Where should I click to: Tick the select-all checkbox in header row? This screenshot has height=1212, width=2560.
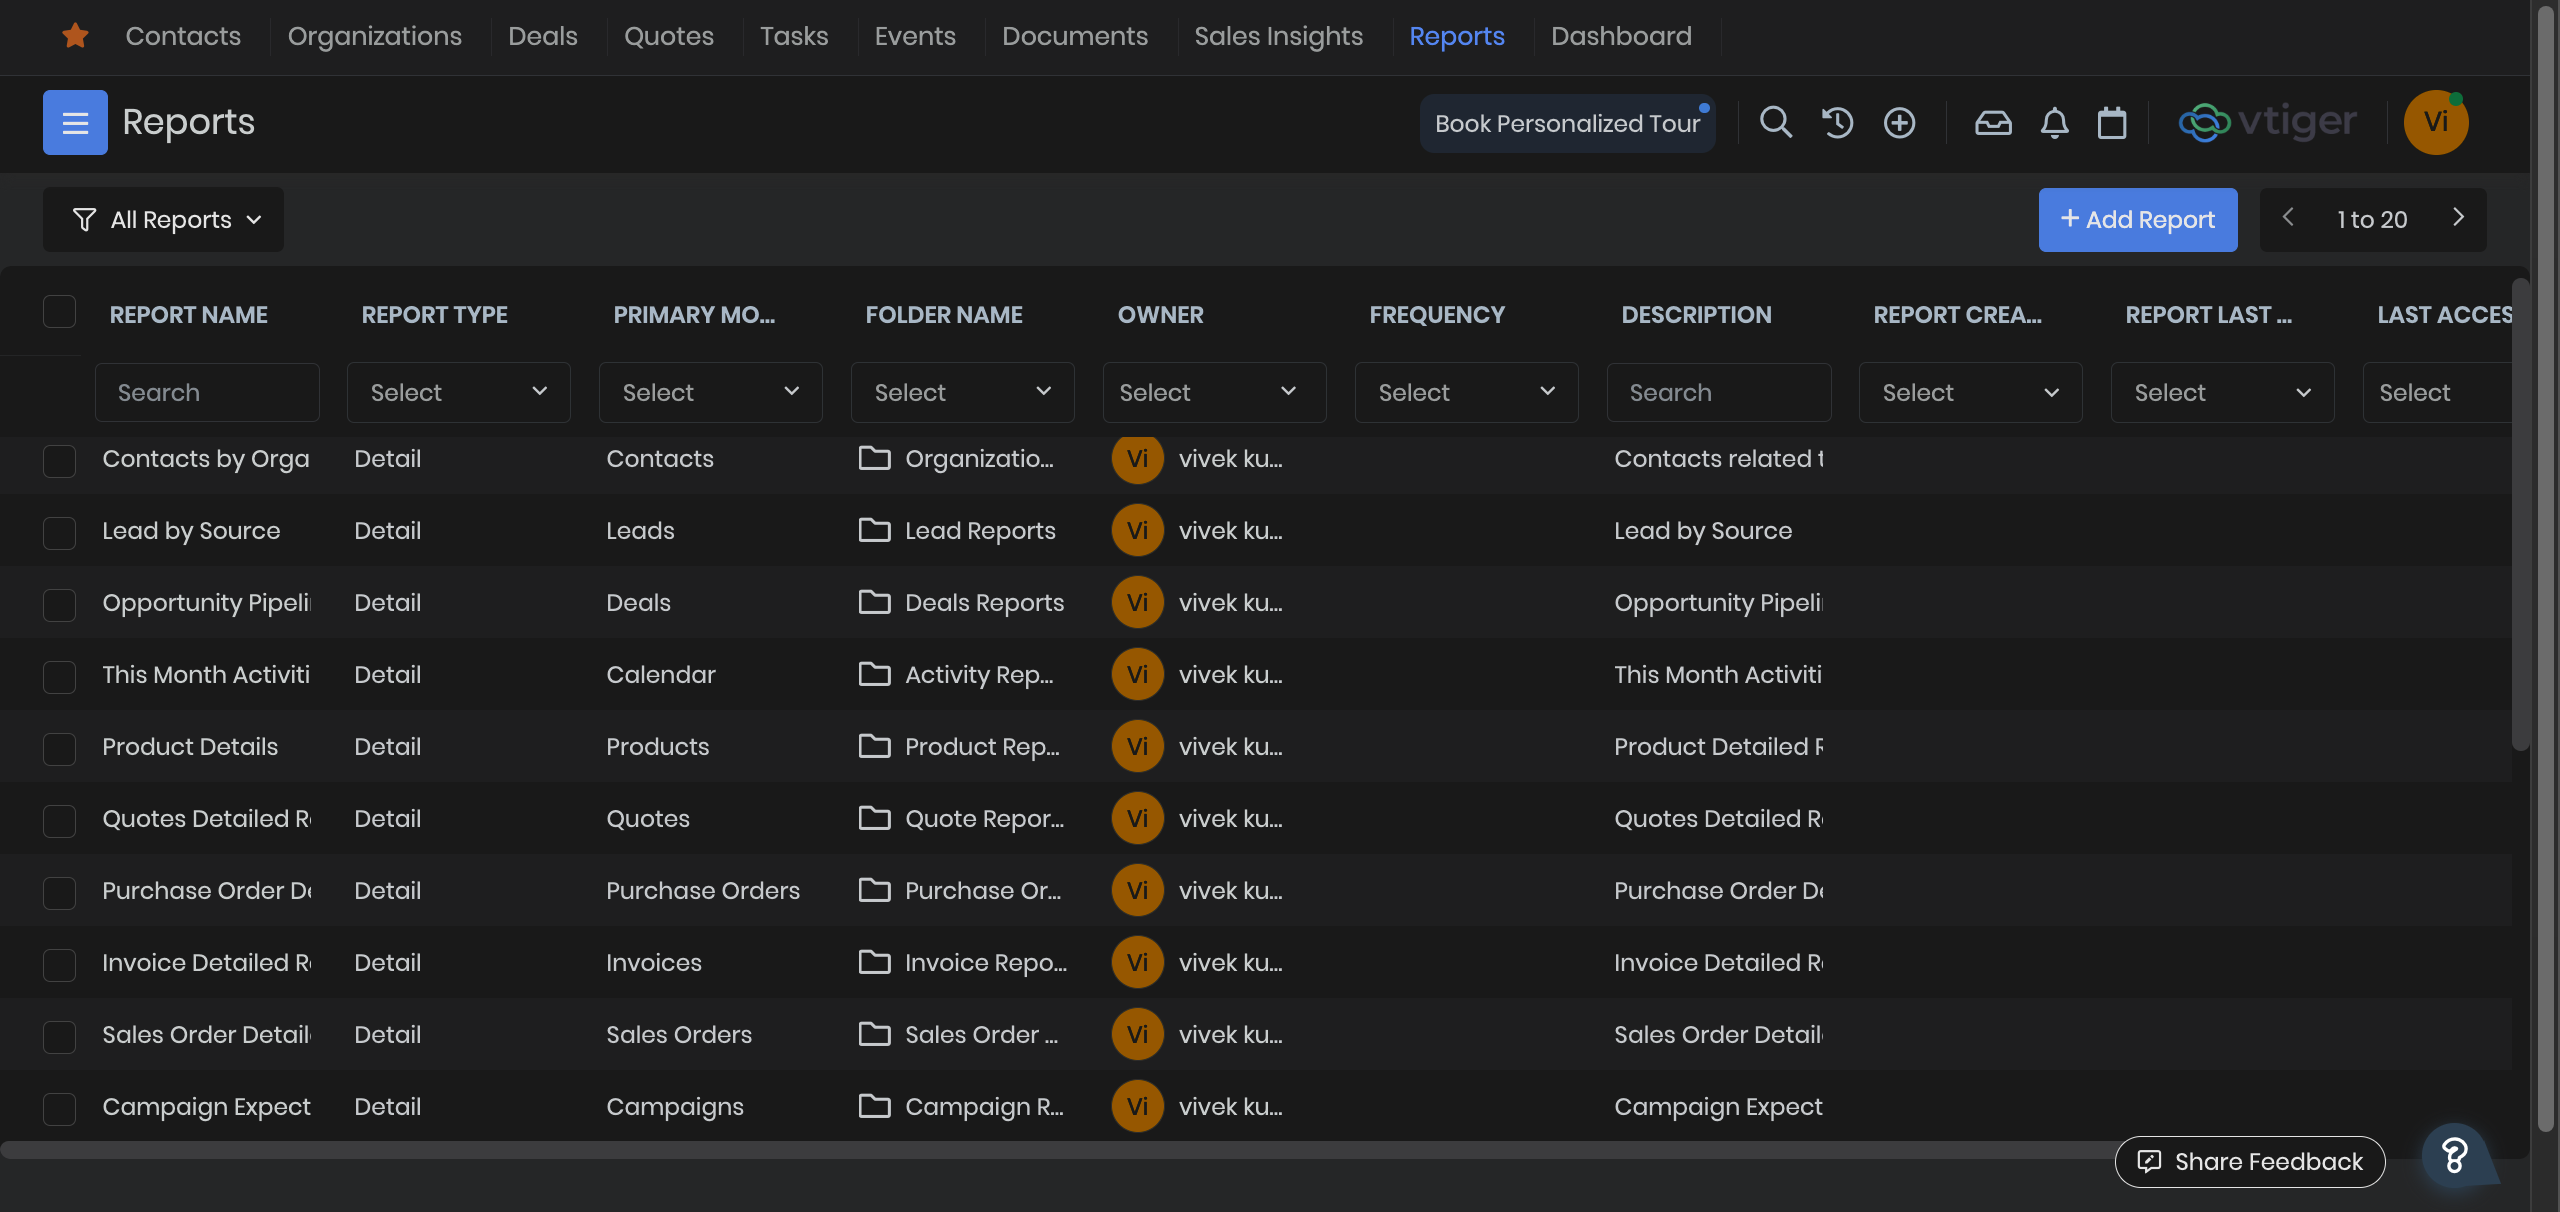(x=60, y=312)
